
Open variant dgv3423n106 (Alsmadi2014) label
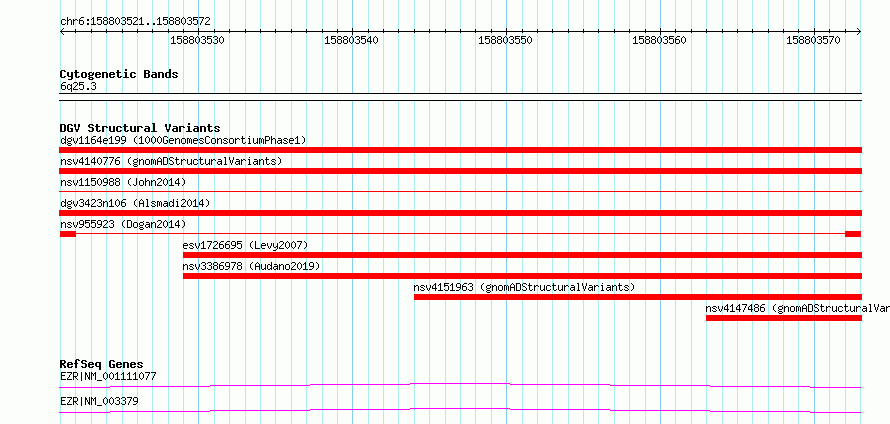click(135, 203)
